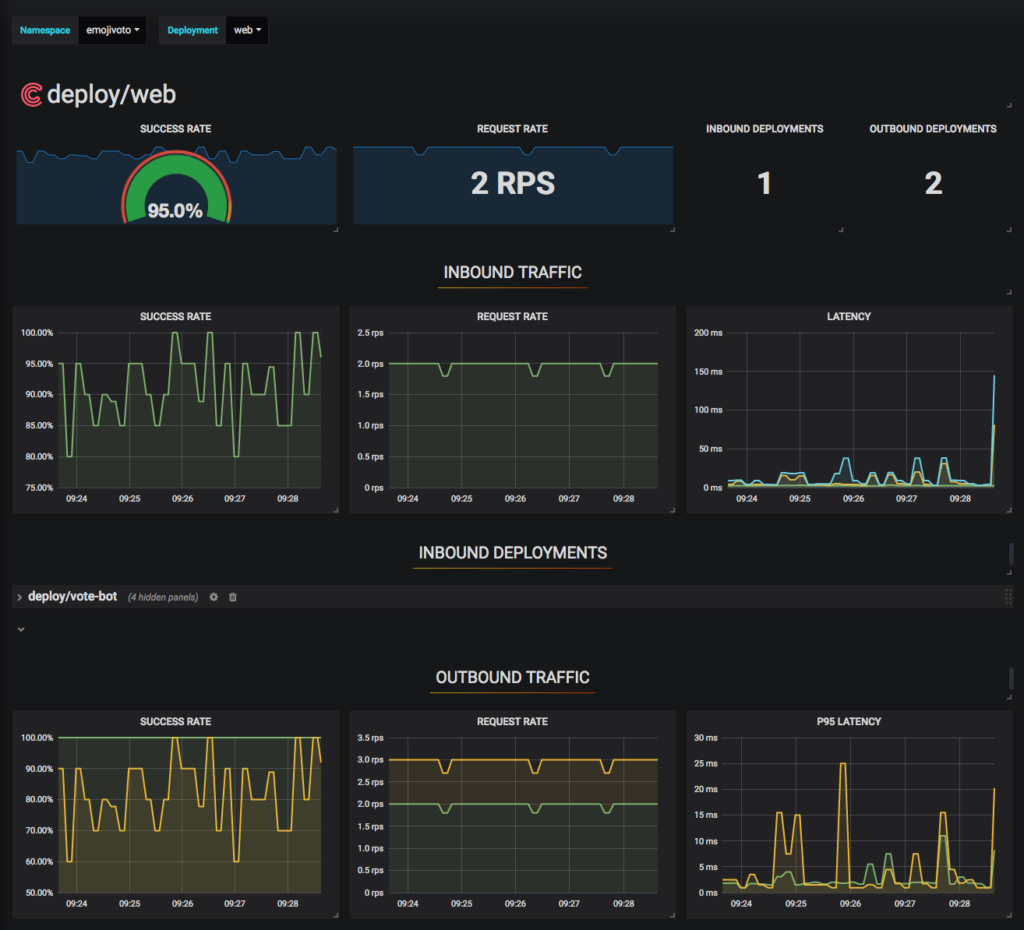Click the Deployment variable label
Viewport: 1024px width, 930px height.
(192, 30)
